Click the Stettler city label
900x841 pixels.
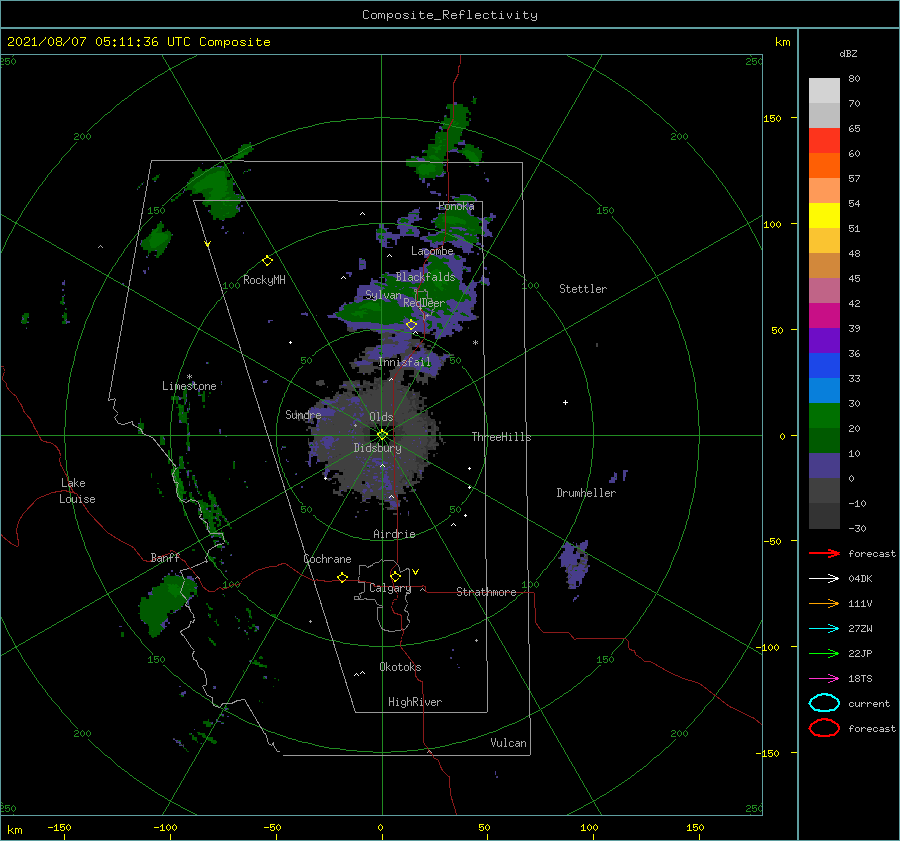coord(583,289)
